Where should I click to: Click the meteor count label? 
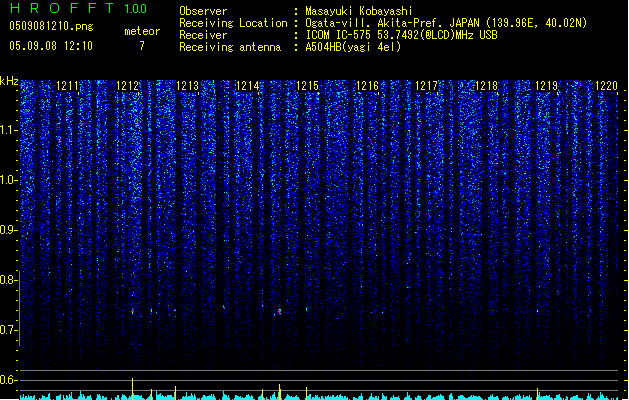coord(142,31)
